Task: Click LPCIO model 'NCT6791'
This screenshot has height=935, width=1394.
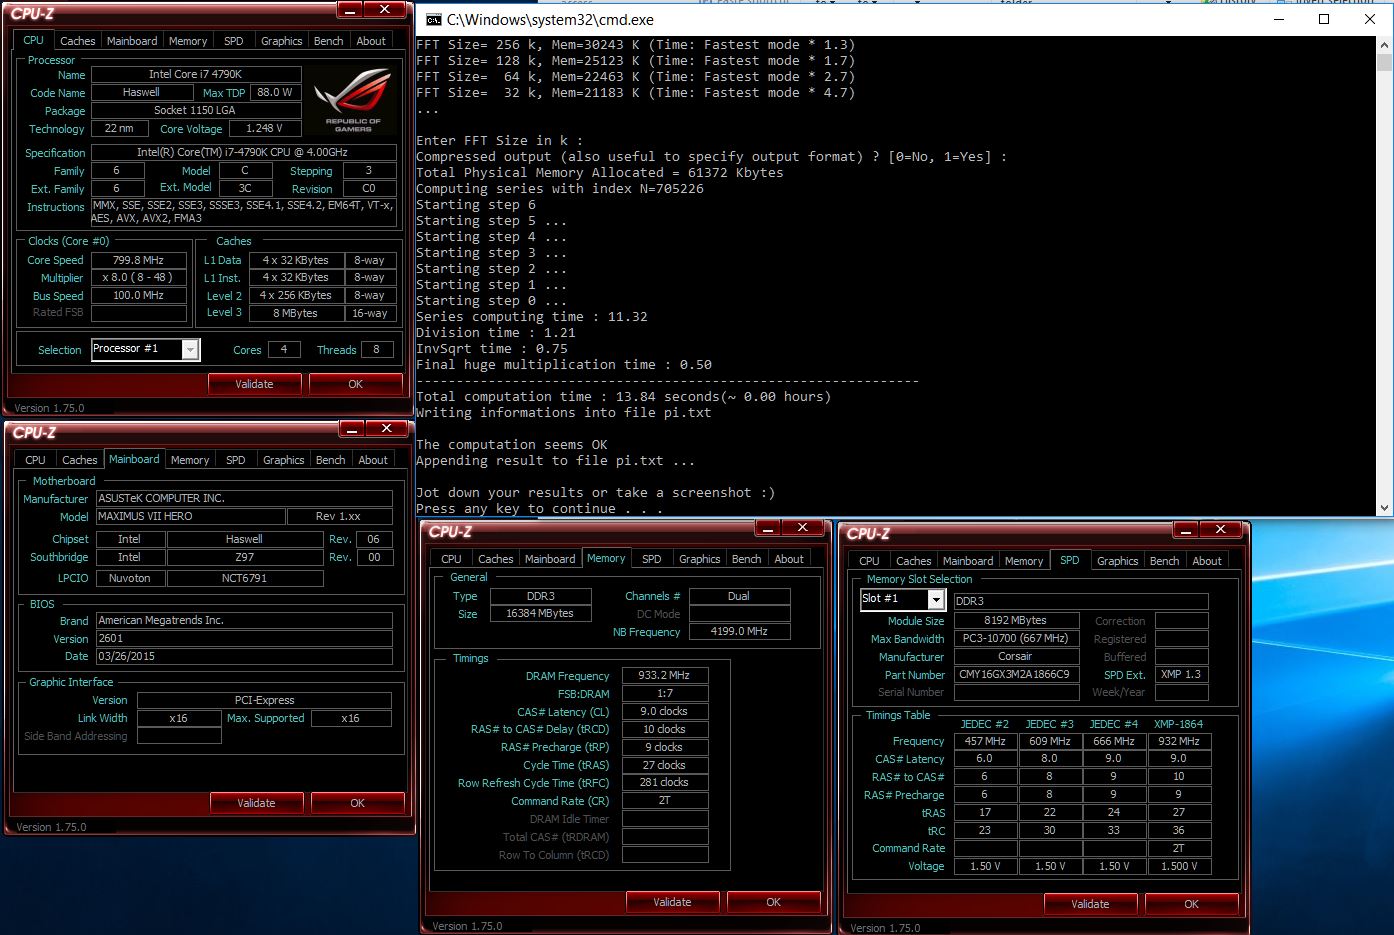Action: click(x=245, y=578)
